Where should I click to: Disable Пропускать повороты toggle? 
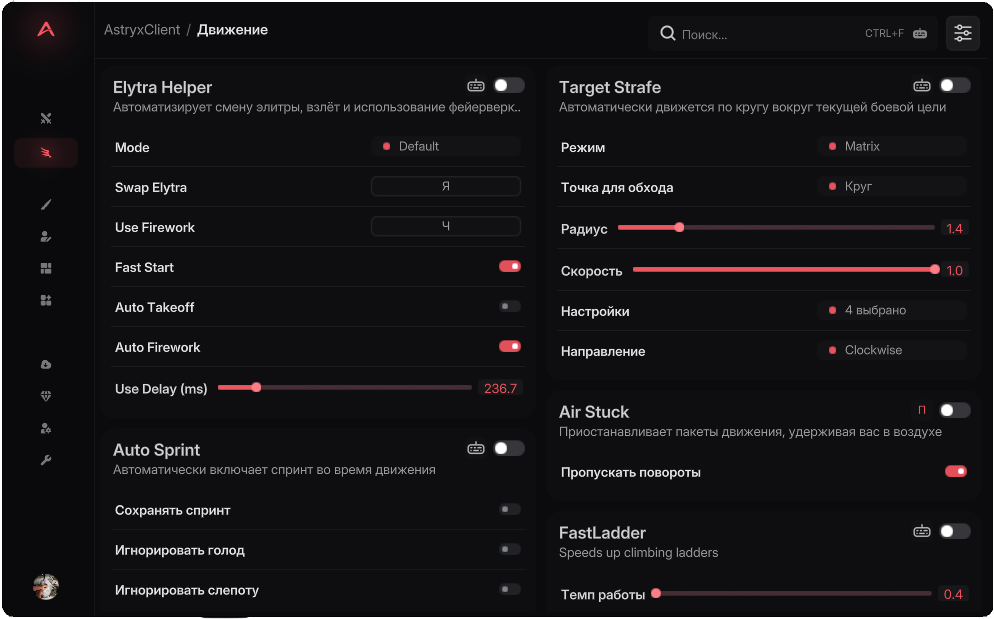click(x=956, y=471)
